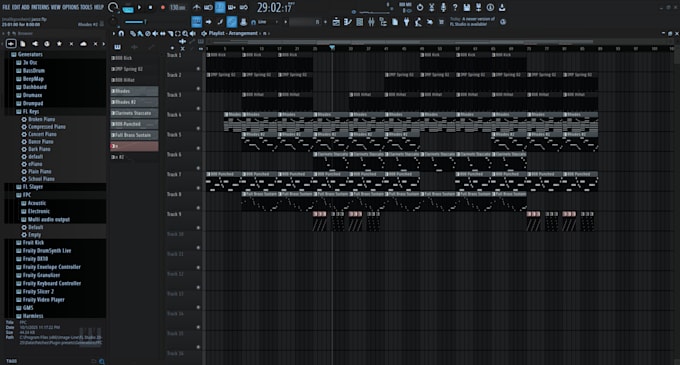Open the plugin picker plug icon
Image resolution: width=680 pixels, height=365 pixels.
click(x=406, y=22)
